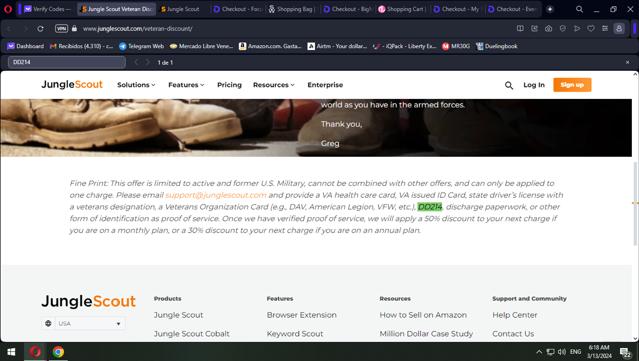Open the Recibidos Gmail bookmark
Image resolution: width=639 pixels, height=361 pixels.
click(x=81, y=46)
